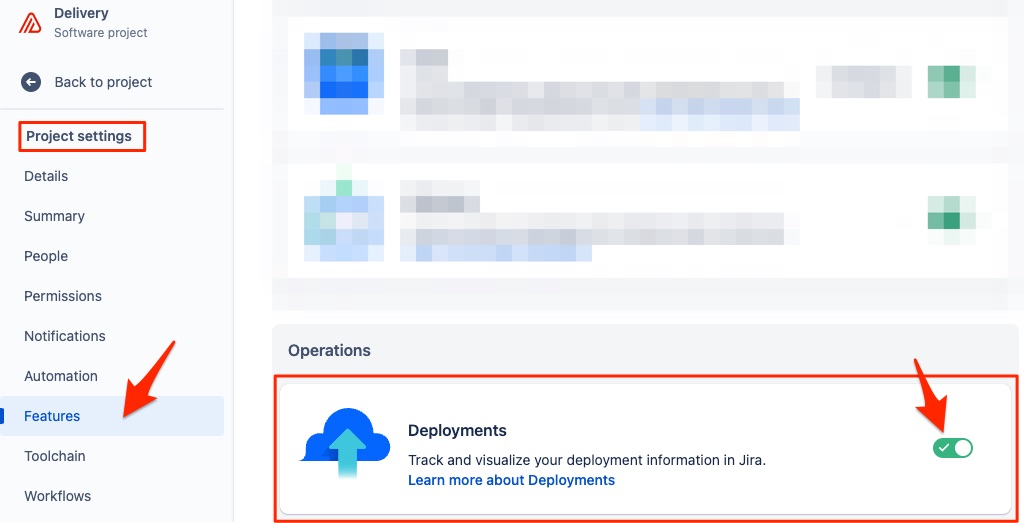This screenshot has height=523, width=1024.
Task: Open the Learn more about Deployments link
Action: point(511,480)
